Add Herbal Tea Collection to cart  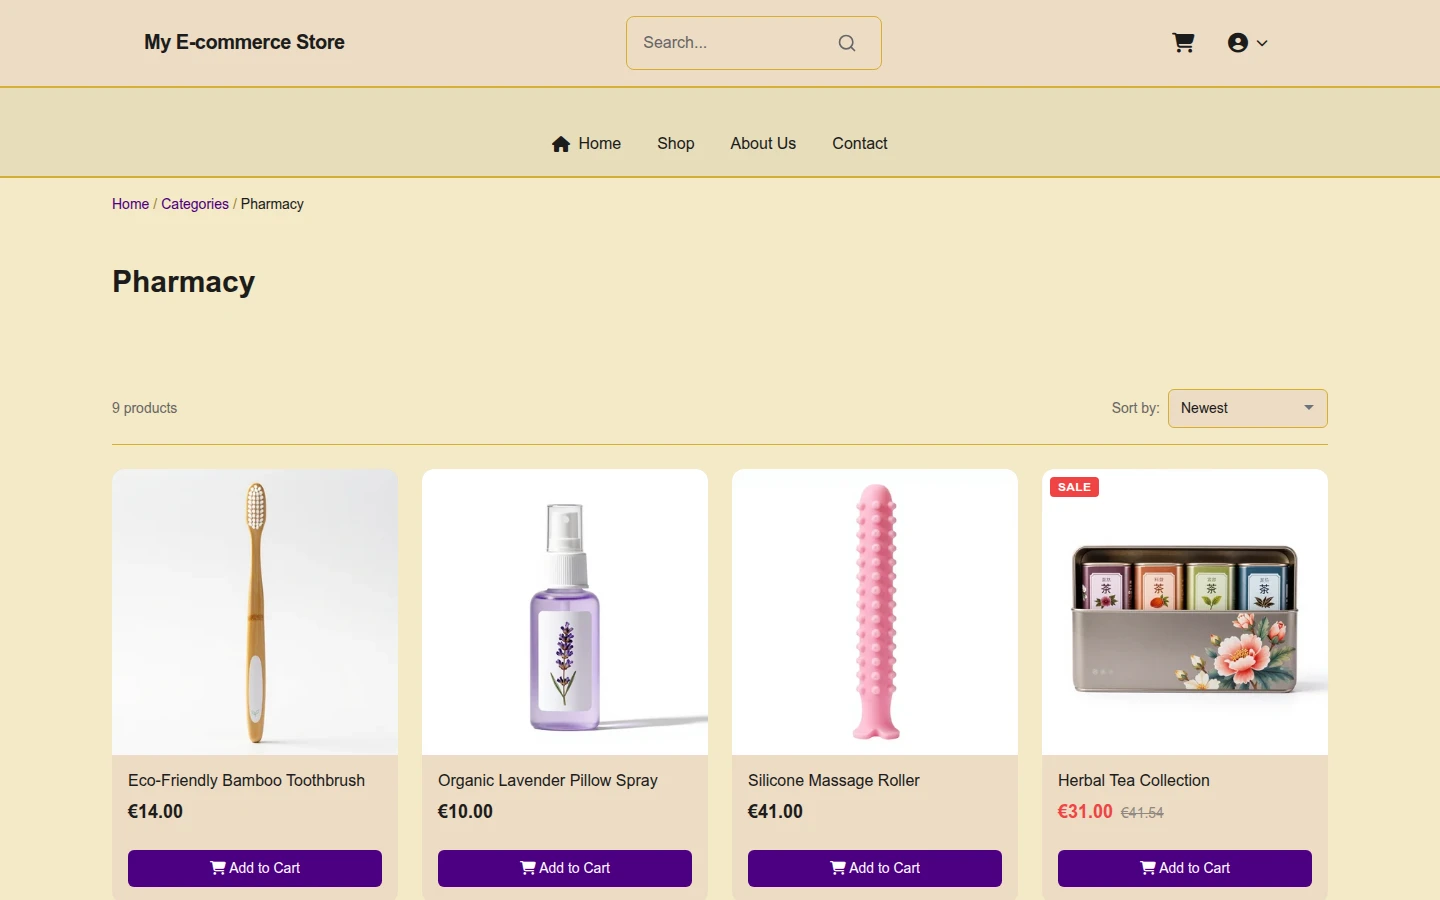[x=1185, y=868]
